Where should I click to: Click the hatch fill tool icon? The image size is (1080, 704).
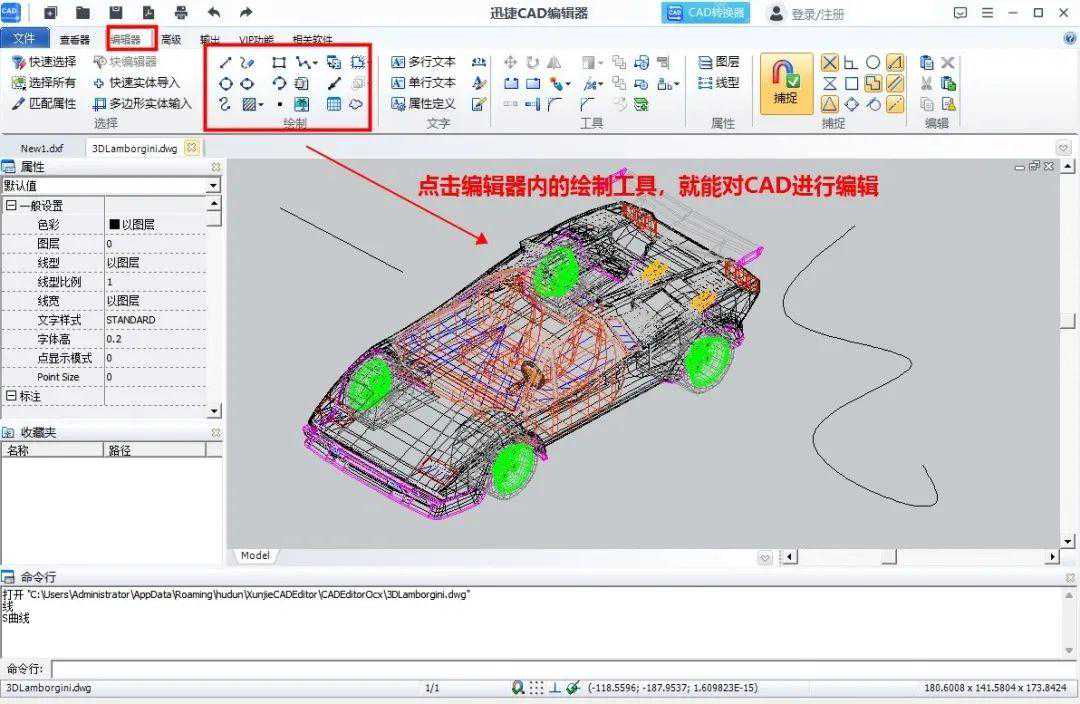250,104
